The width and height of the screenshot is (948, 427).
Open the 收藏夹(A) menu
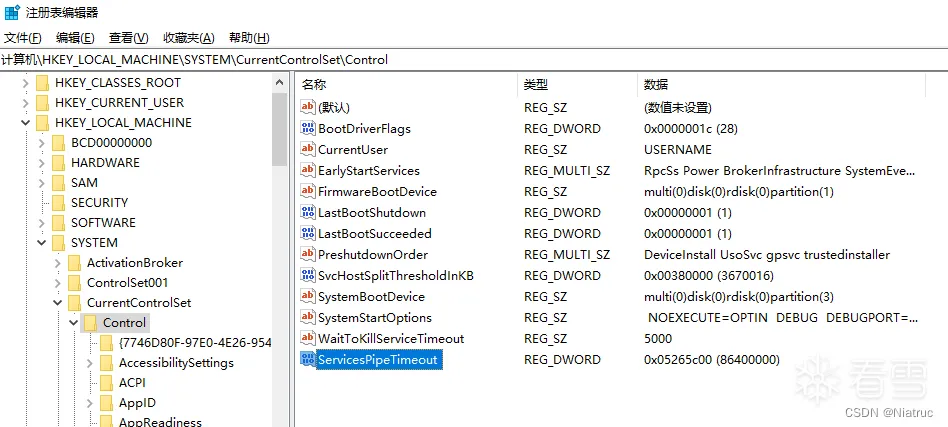coord(189,38)
